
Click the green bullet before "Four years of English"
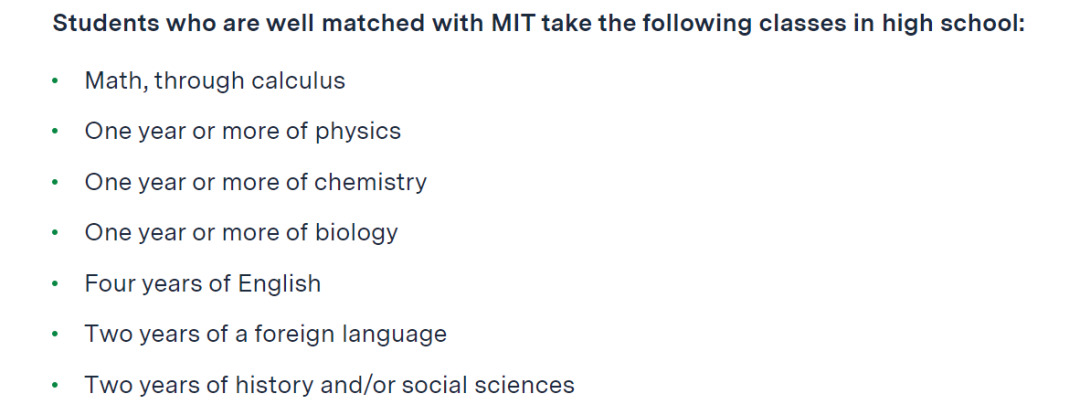click(55, 284)
